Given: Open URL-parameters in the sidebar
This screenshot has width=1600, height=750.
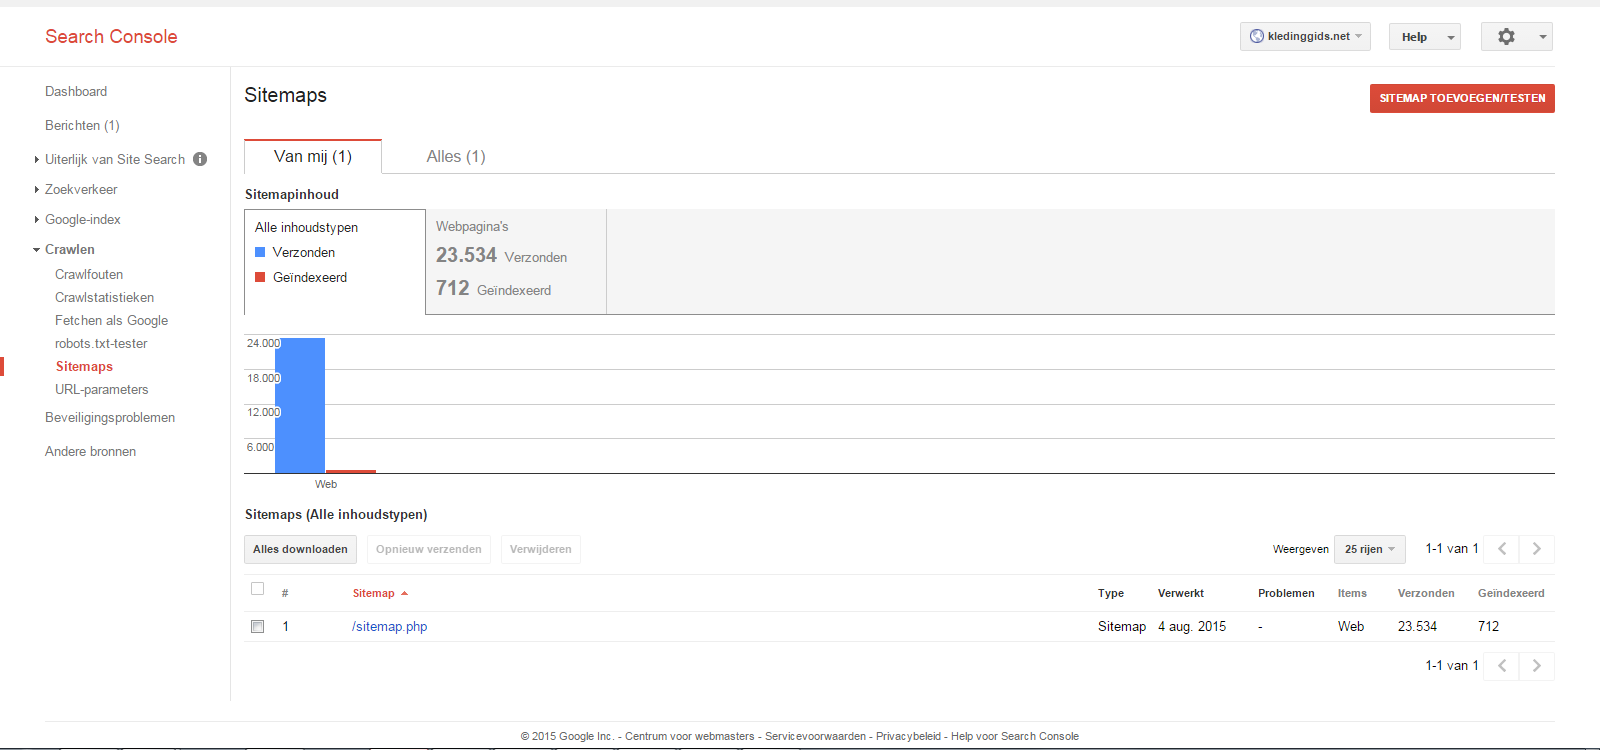Looking at the screenshot, I should (x=101, y=389).
